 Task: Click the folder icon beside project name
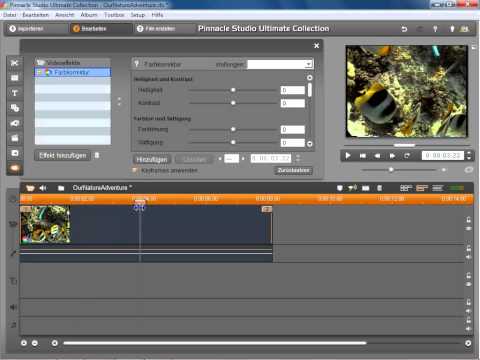61,188
